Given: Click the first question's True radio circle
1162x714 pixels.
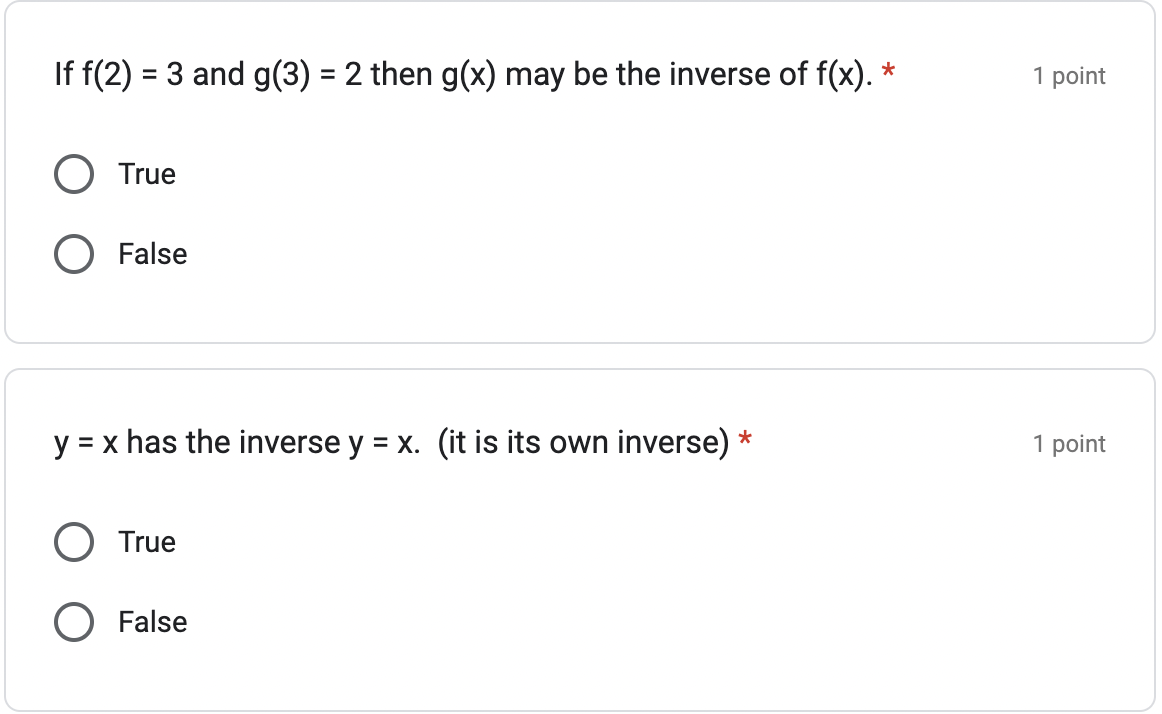Looking at the screenshot, I should 72,174.
